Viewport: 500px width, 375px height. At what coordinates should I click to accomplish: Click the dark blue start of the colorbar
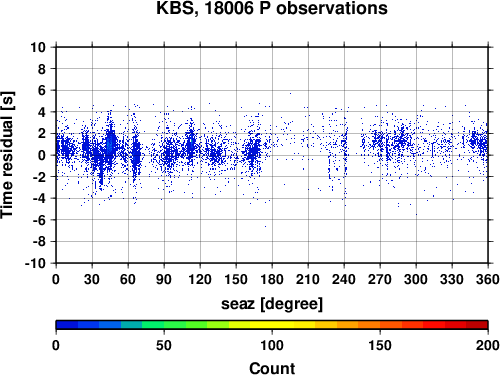tap(67, 324)
